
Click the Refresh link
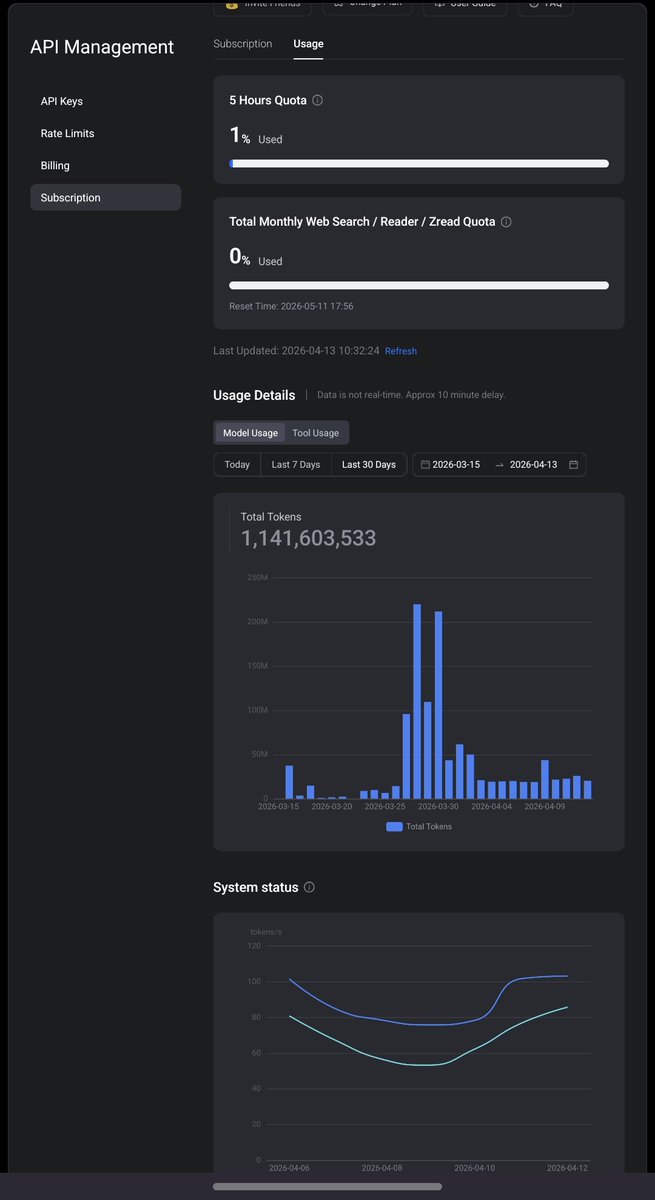coord(401,351)
